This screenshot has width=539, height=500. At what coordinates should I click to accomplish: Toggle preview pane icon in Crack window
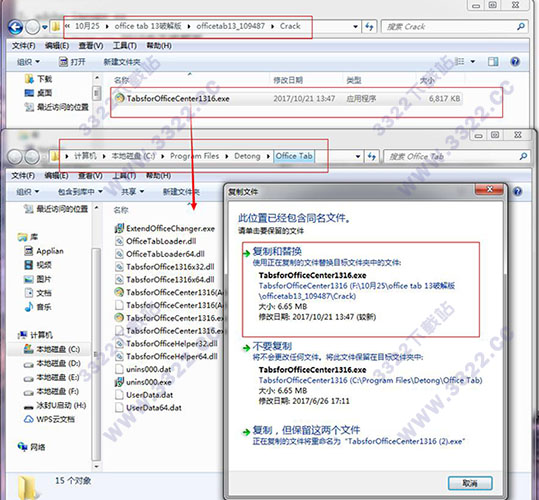coord(493,62)
